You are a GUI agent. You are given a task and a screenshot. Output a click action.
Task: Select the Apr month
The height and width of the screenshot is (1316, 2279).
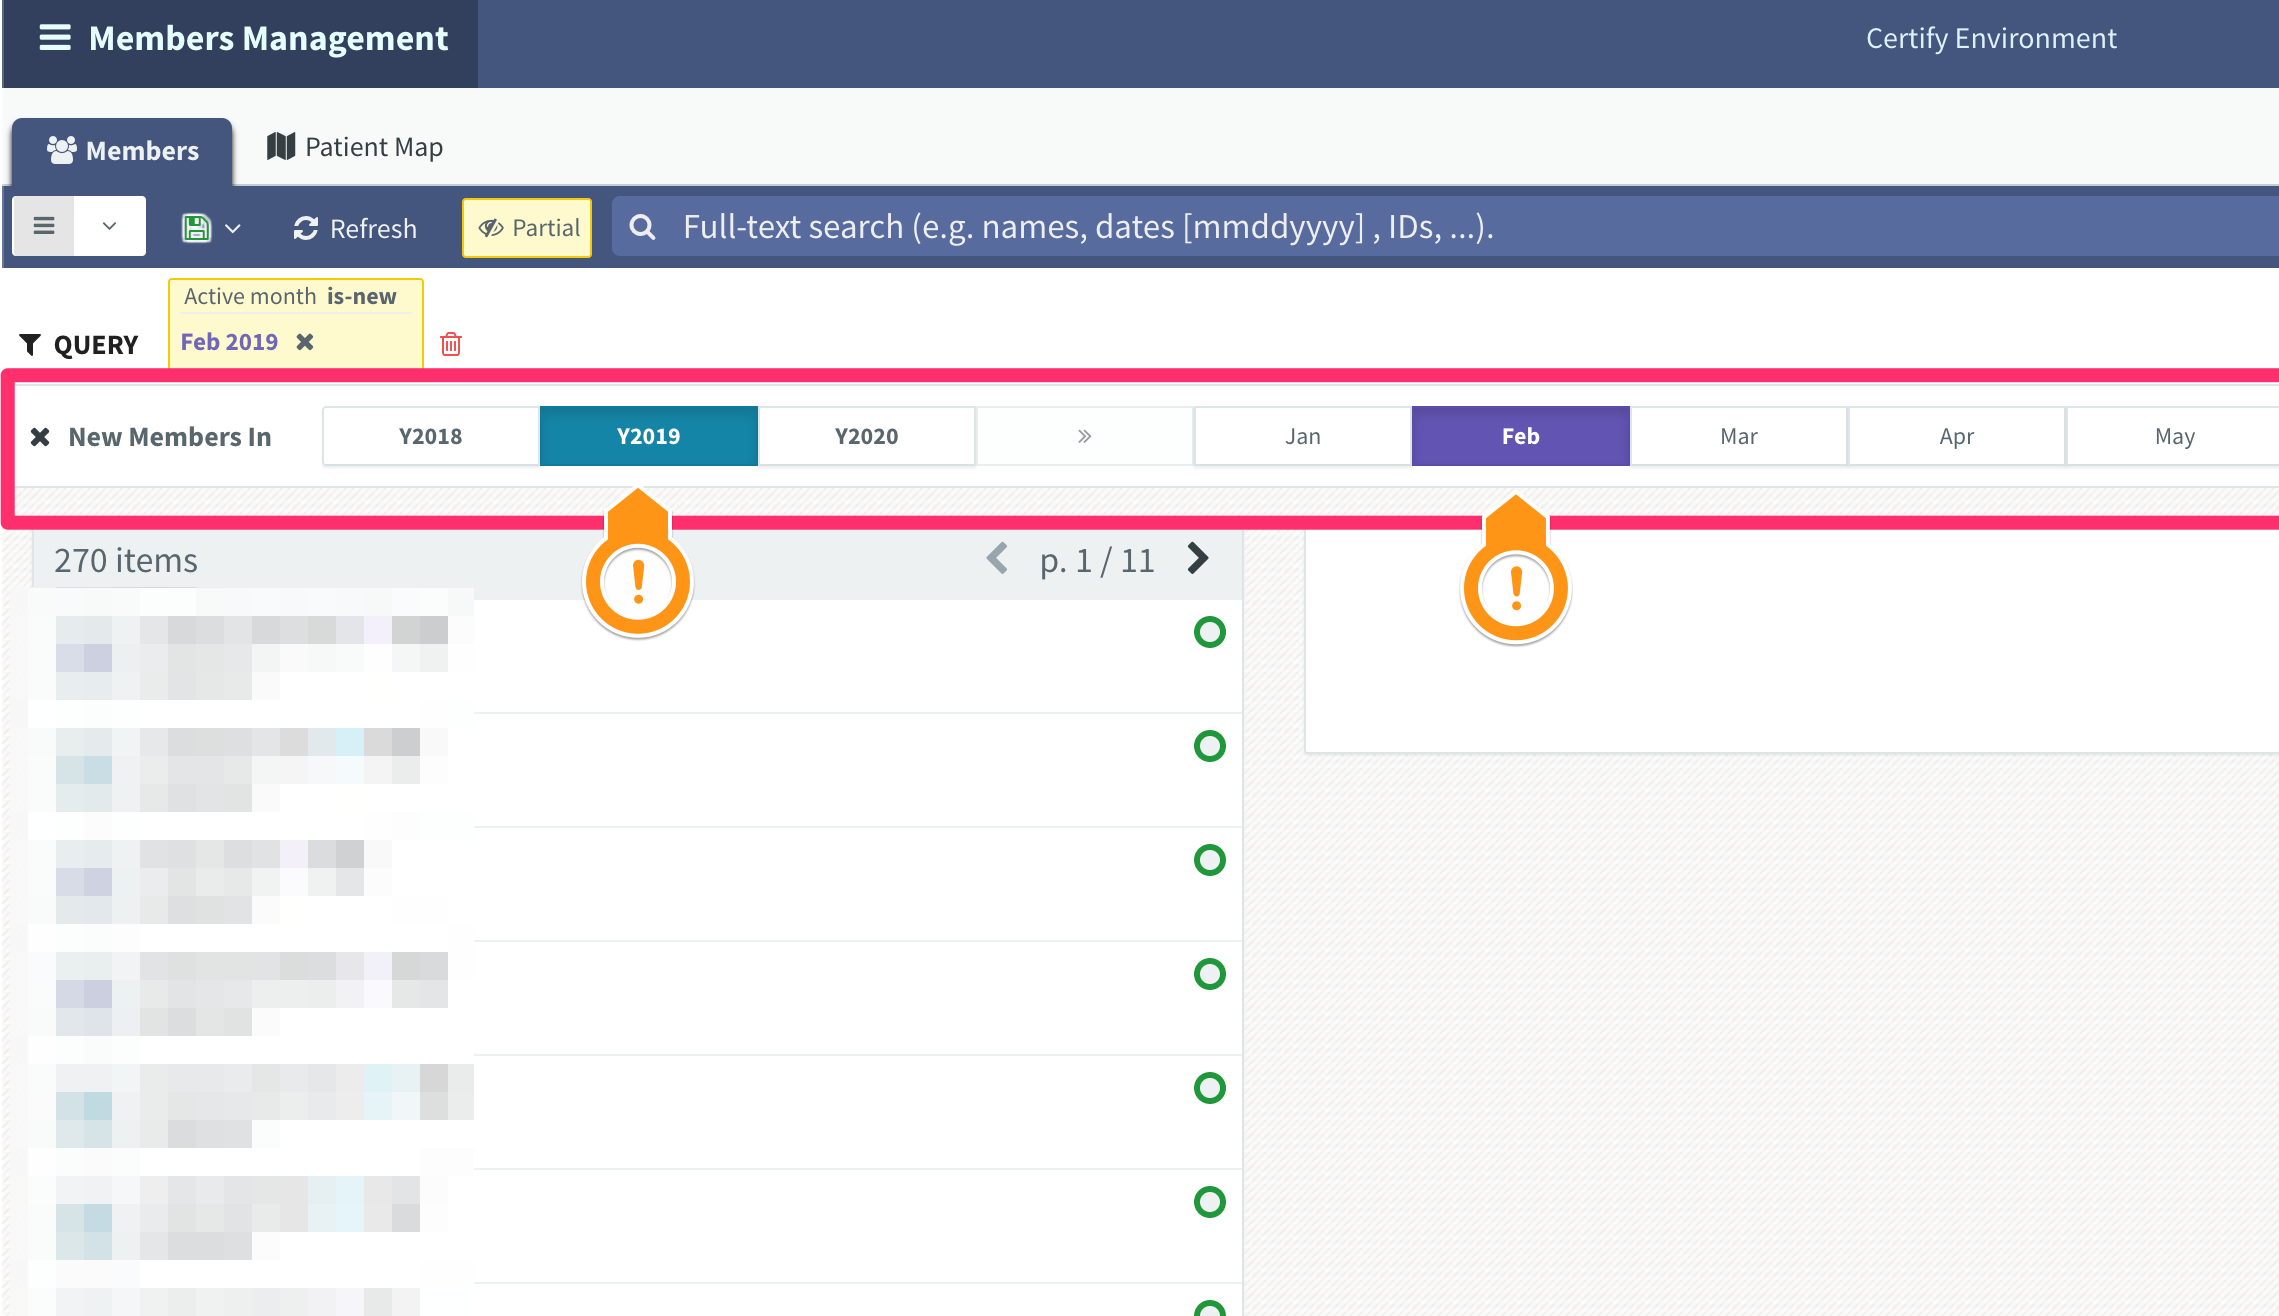[1957, 436]
